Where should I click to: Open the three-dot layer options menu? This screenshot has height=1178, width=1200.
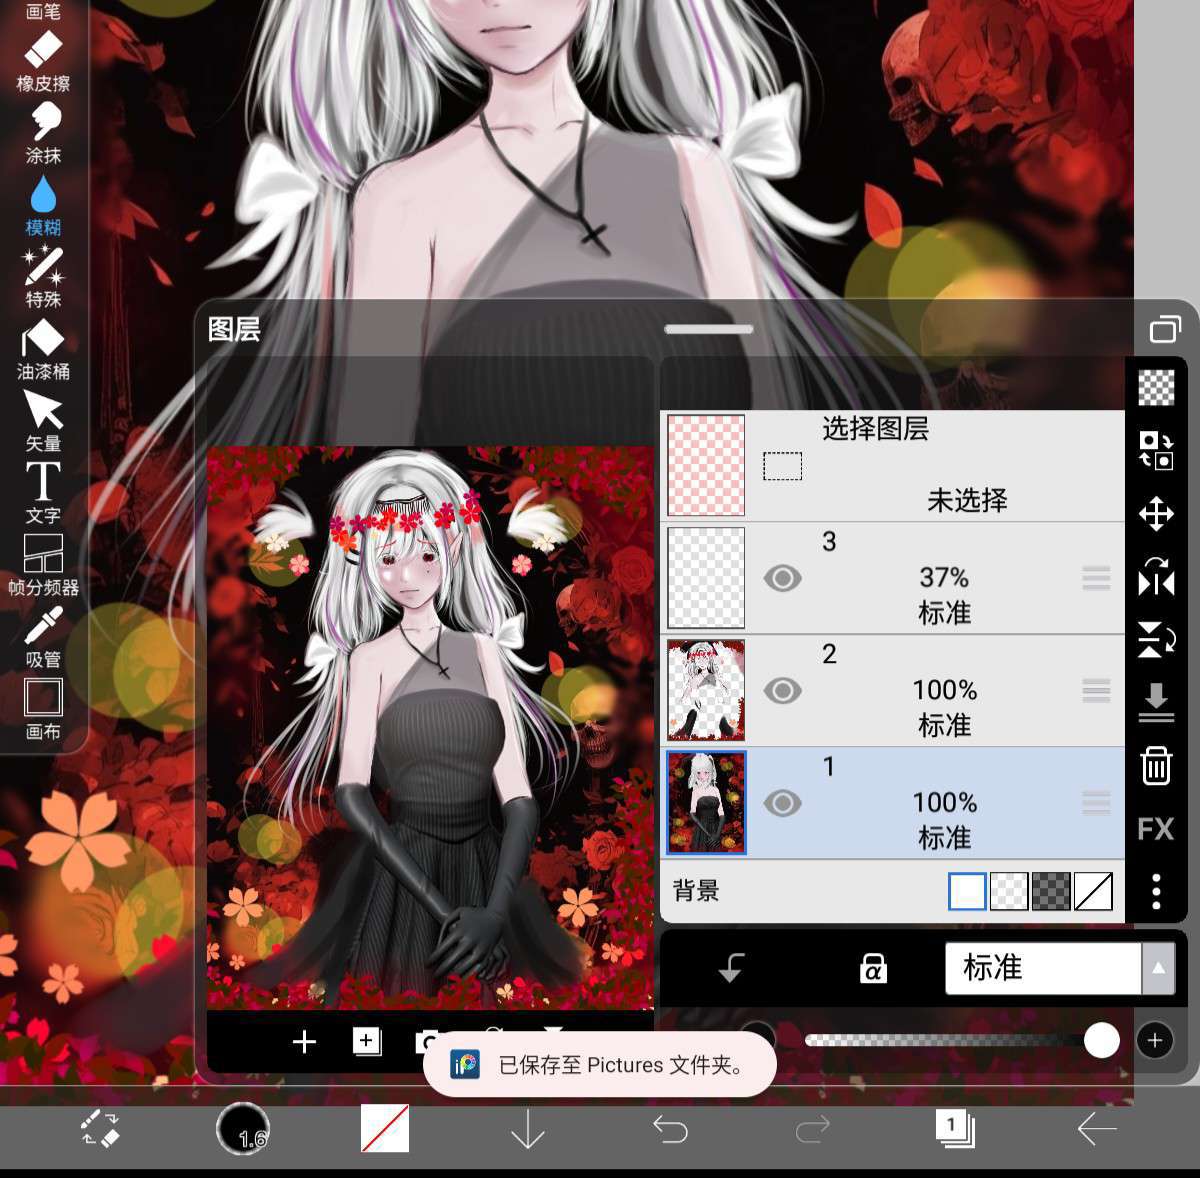click(x=1156, y=891)
